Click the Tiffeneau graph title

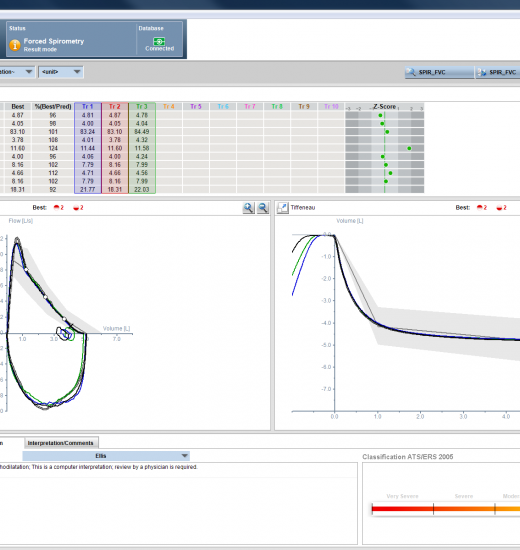pyautogui.click(x=303, y=208)
